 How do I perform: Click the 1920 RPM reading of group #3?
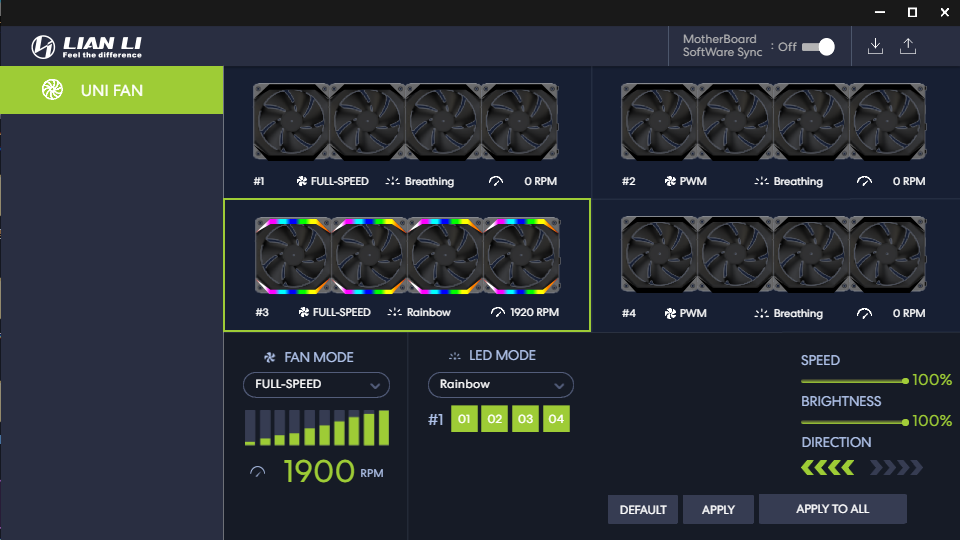pos(534,312)
